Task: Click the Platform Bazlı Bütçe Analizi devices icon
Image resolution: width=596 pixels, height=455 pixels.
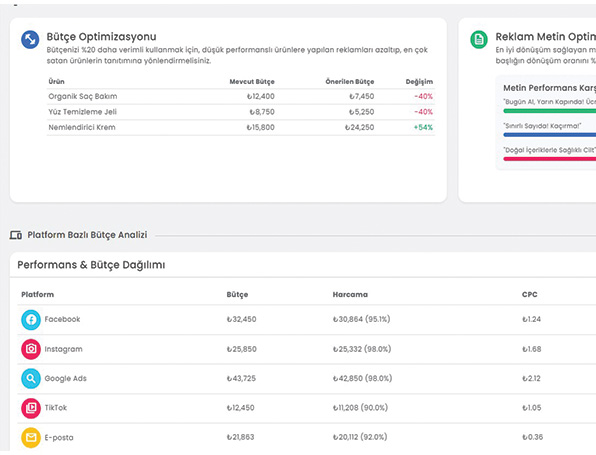Action: 16,235
